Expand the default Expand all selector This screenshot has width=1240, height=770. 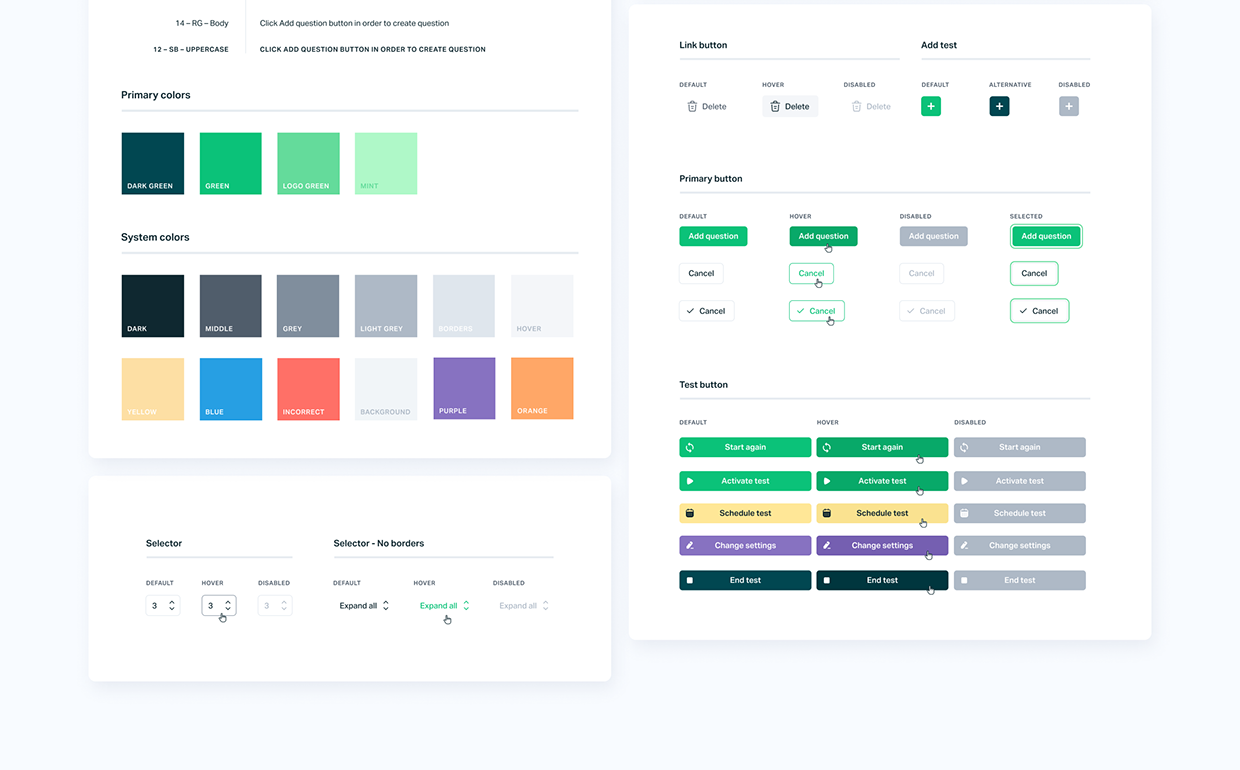364,606
